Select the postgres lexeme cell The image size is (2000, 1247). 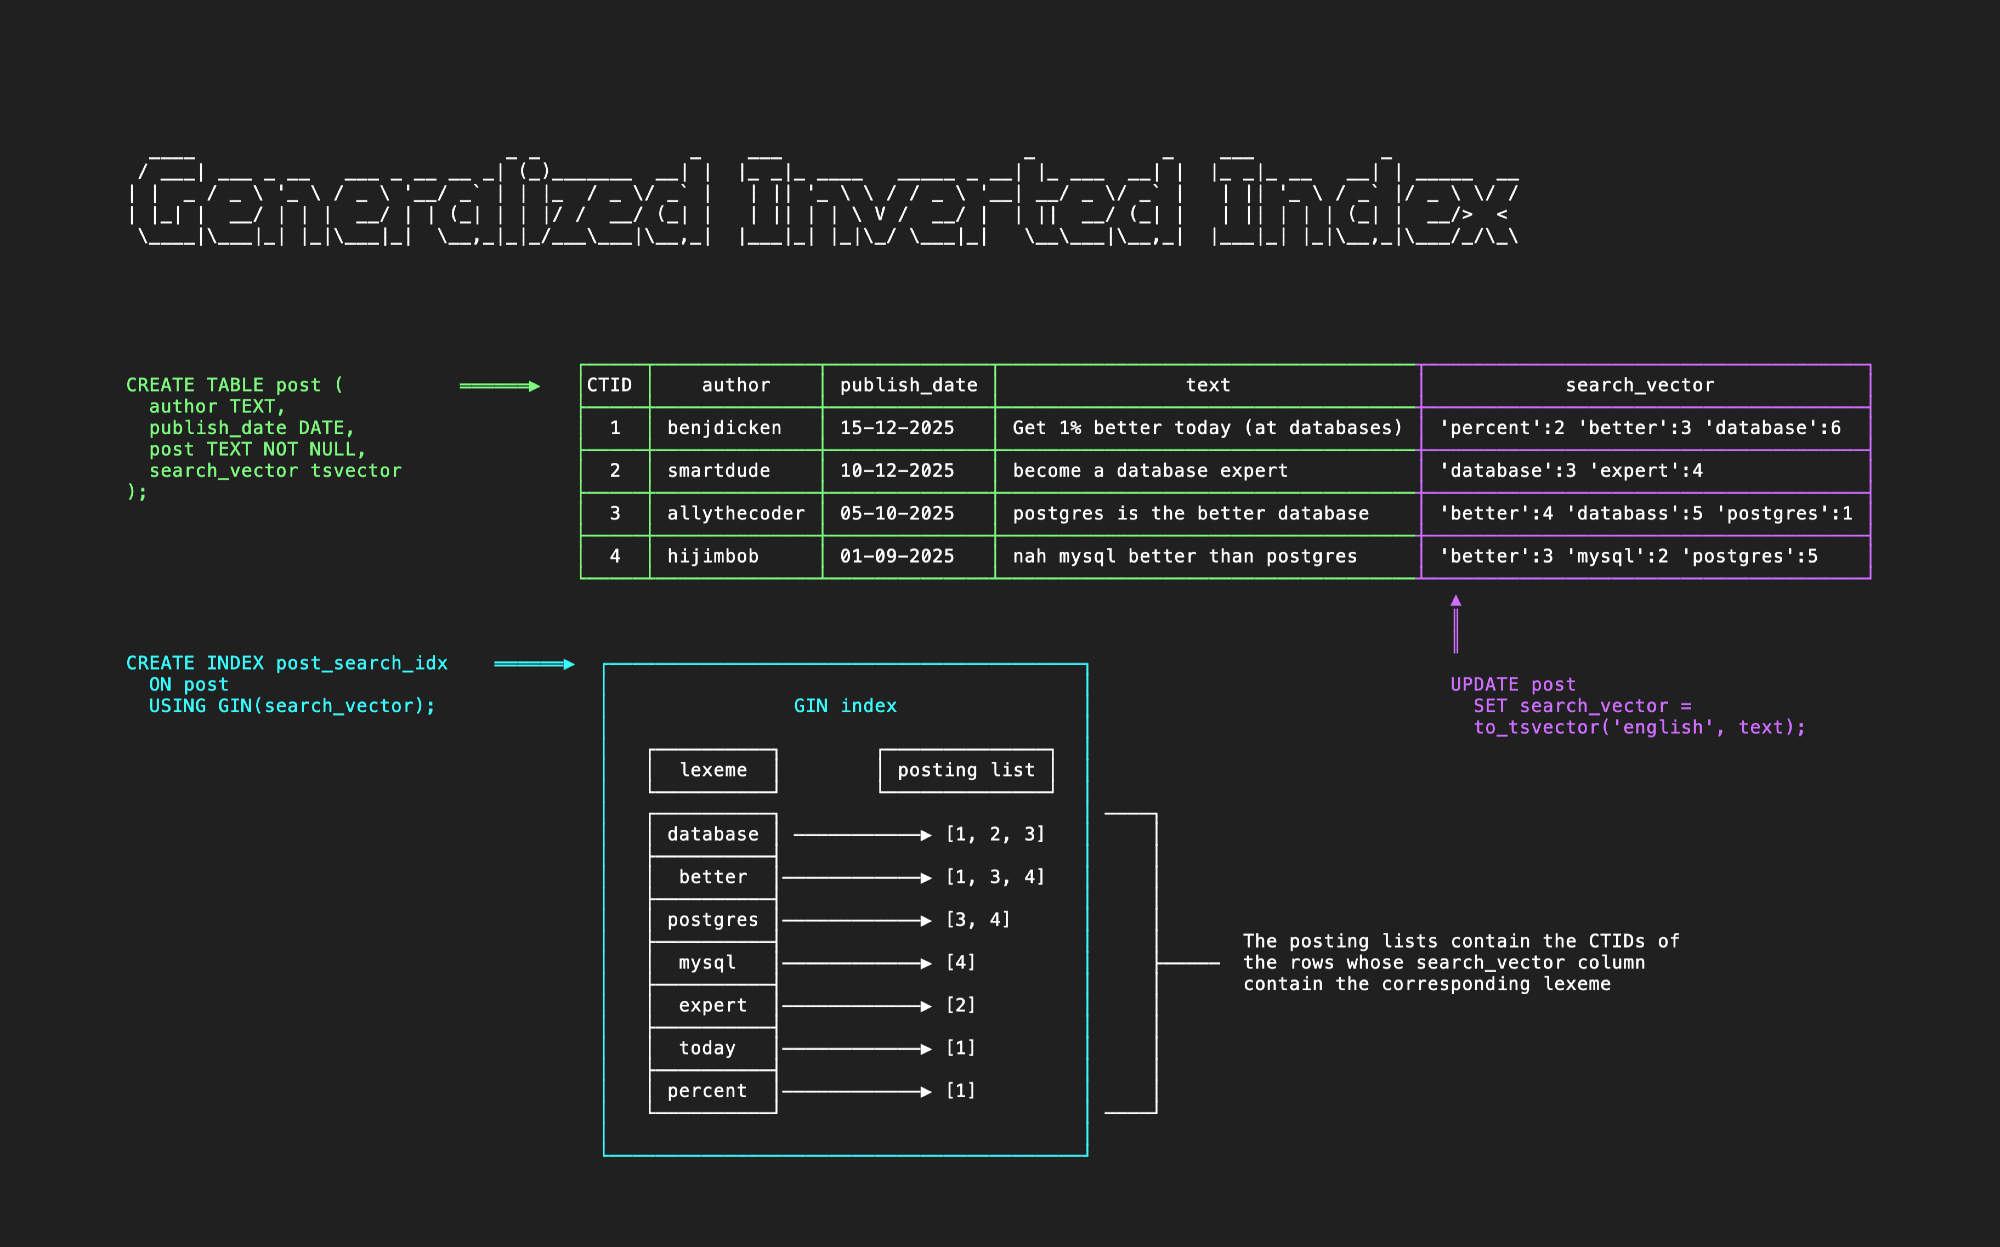(713, 920)
